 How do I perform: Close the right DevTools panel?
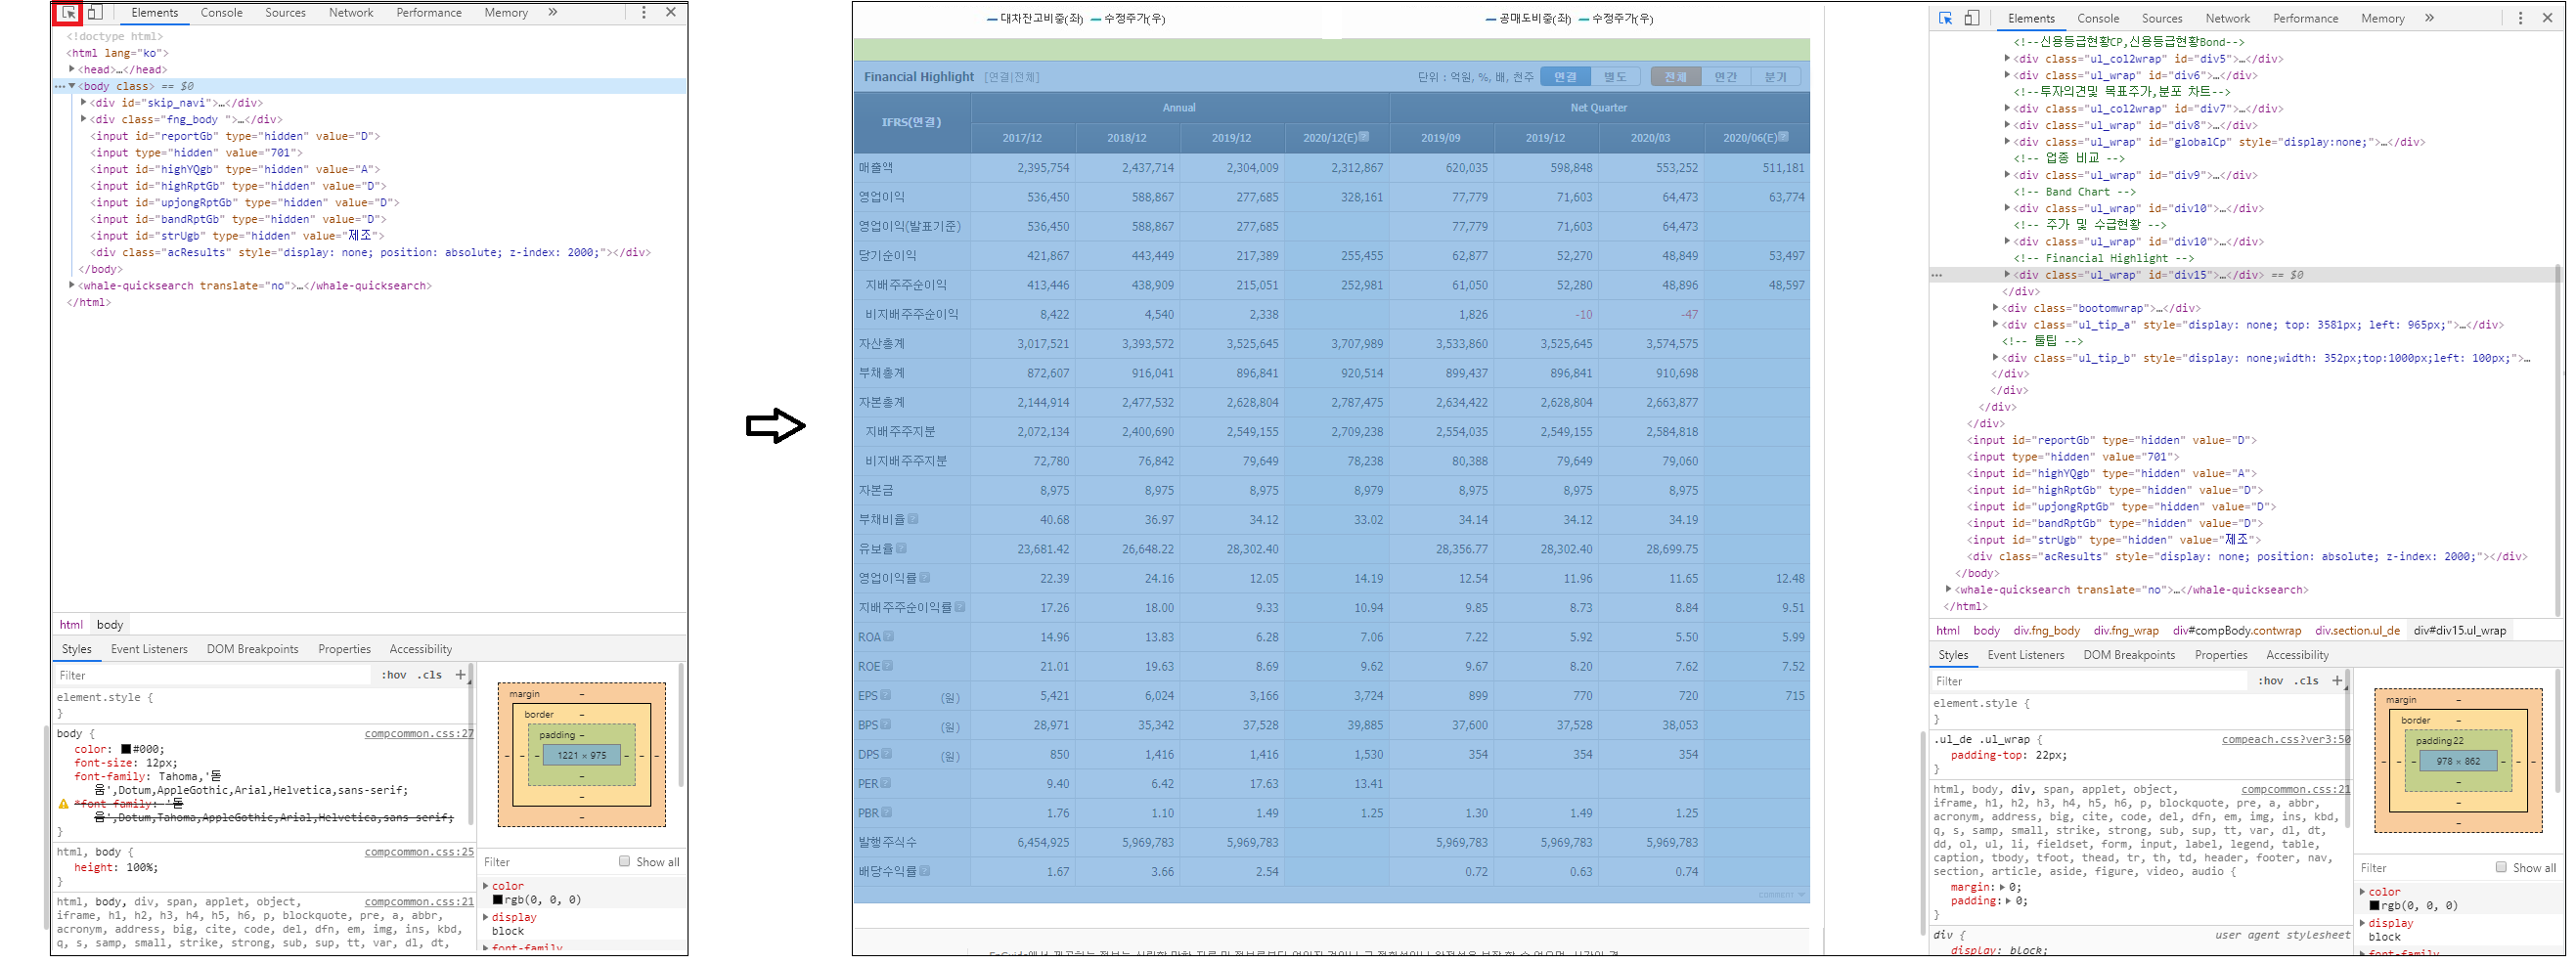coord(2547,18)
